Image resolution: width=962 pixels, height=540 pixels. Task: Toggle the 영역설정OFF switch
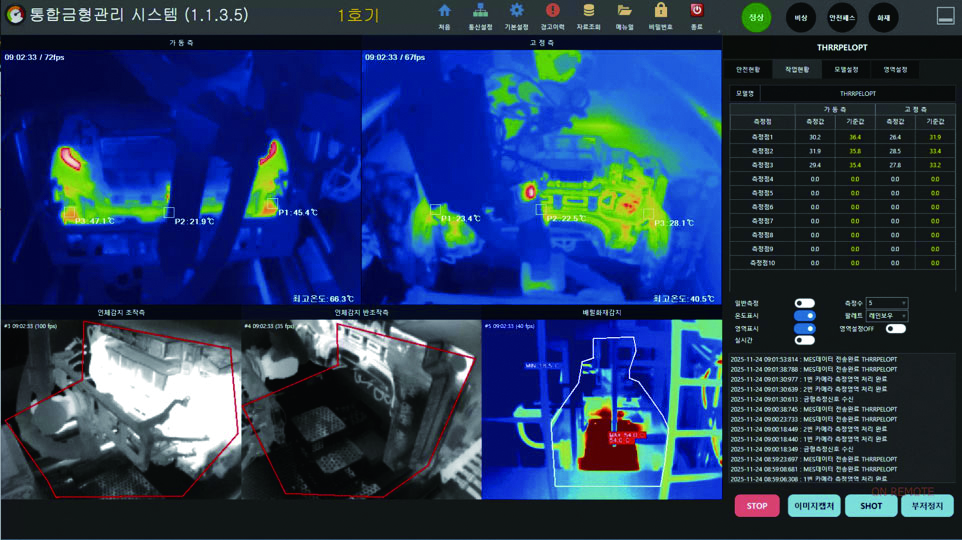coord(895,328)
